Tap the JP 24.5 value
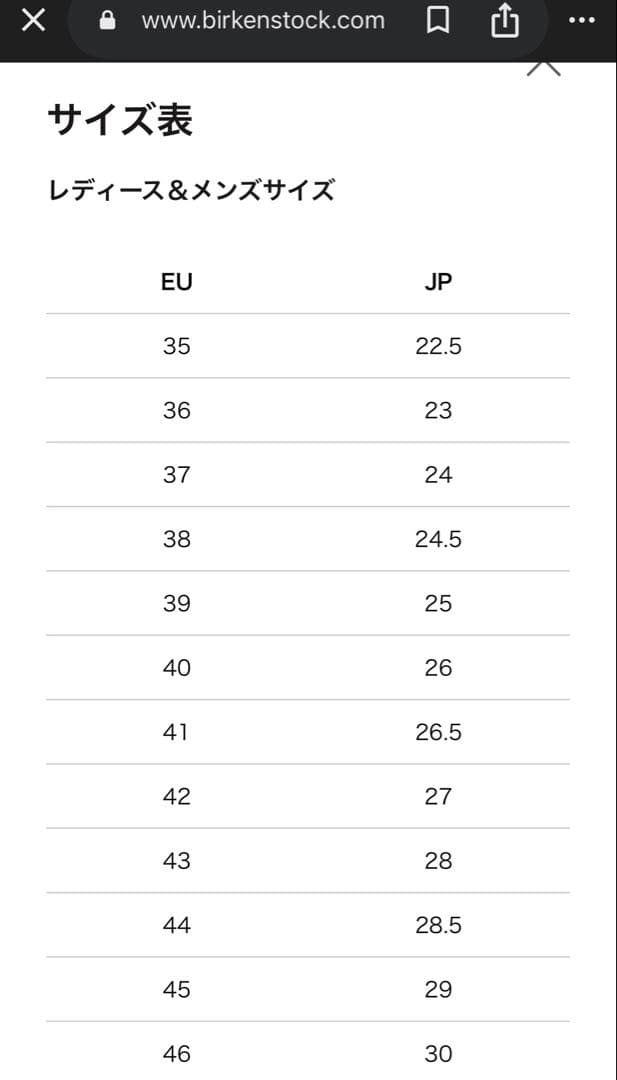 click(438, 539)
